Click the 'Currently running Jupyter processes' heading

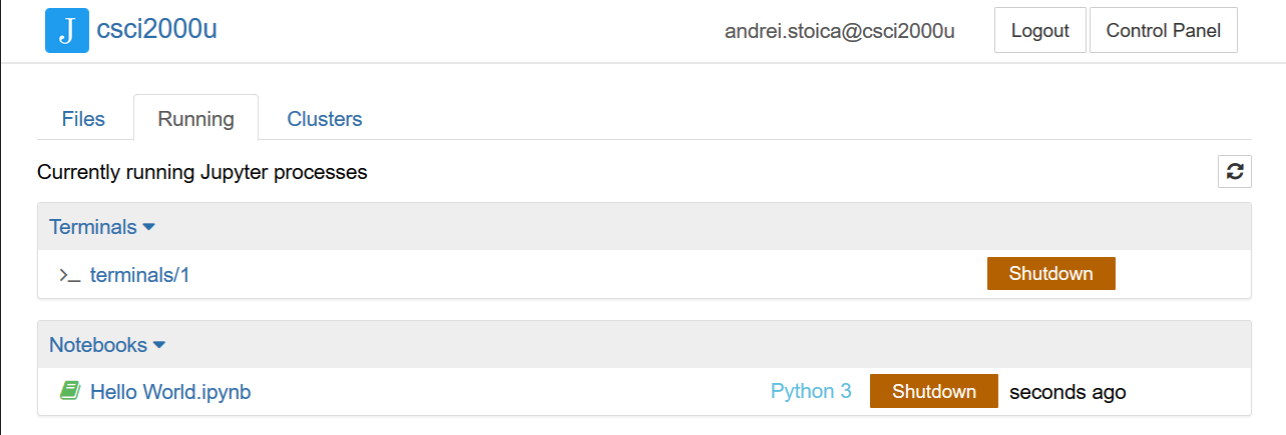click(x=202, y=172)
